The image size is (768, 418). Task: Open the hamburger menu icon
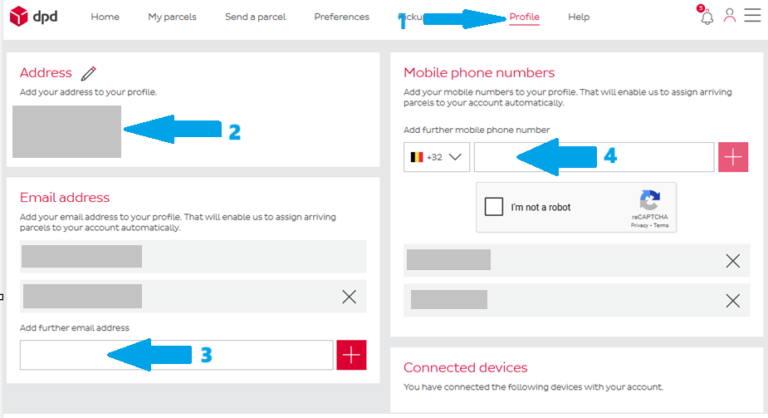[752, 16]
